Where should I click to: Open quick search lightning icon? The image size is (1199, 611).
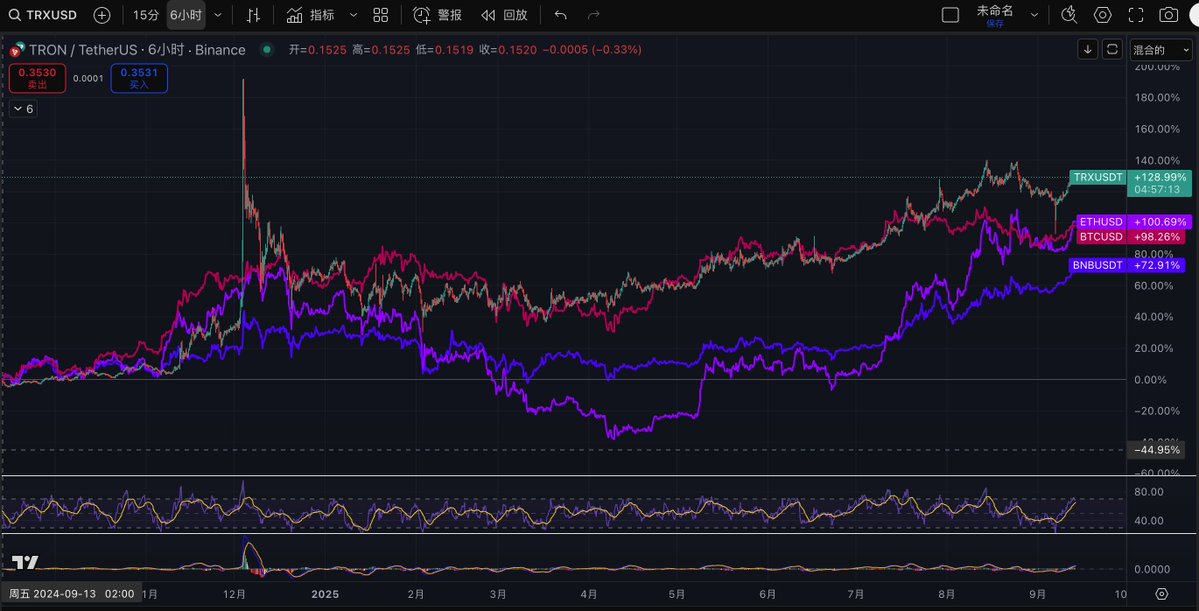point(1070,15)
